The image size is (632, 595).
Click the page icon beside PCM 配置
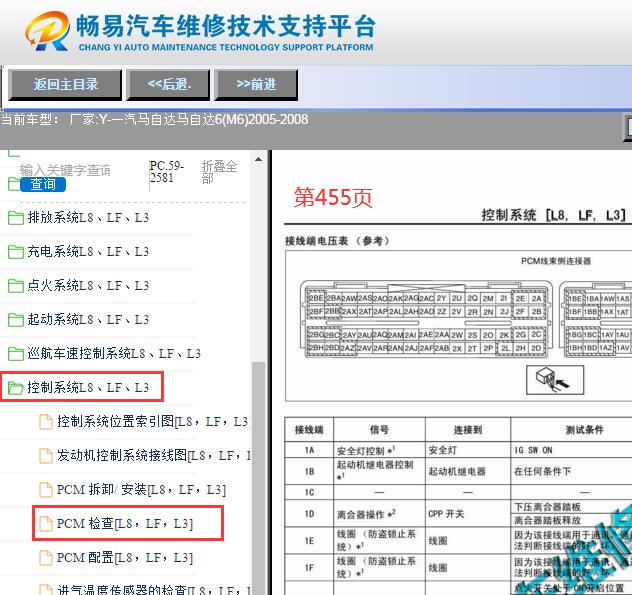pos(46,558)
